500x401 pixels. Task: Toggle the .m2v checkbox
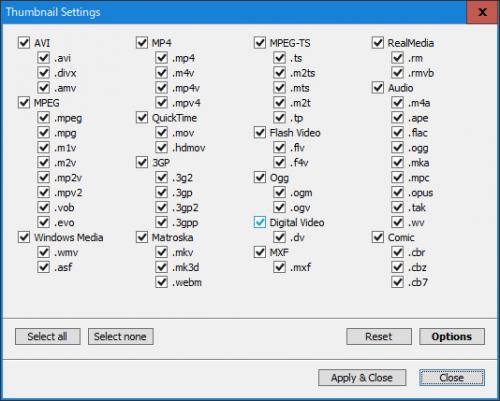[x=44, y=162]
